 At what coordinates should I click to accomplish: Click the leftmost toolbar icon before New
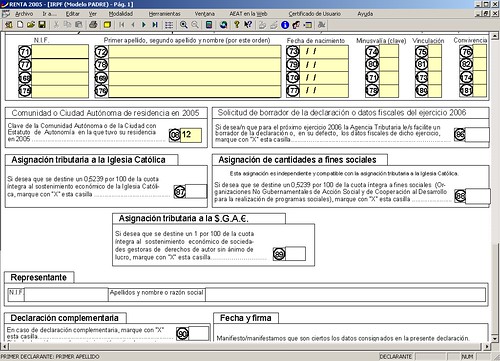(x=9, y=25)
